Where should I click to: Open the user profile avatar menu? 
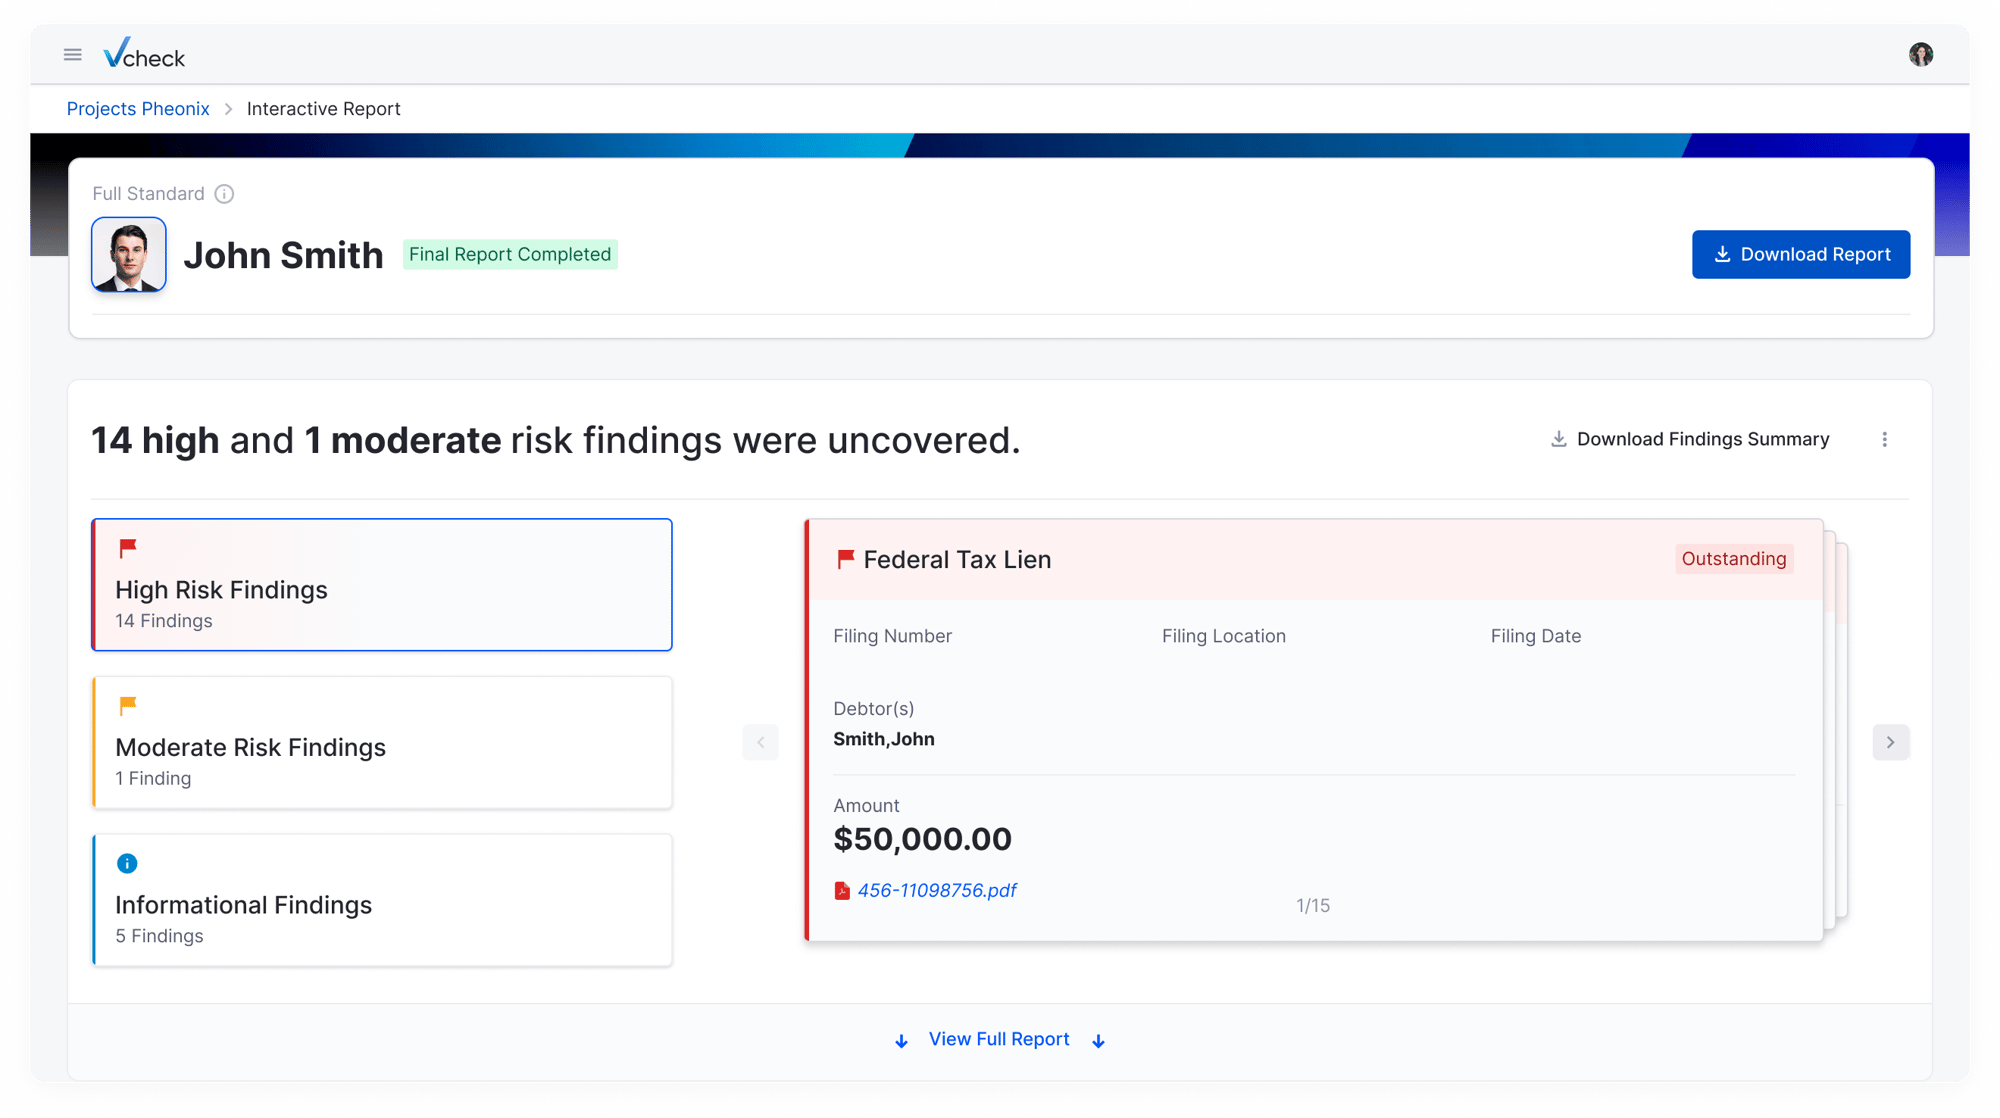(x=1920, y=55)
